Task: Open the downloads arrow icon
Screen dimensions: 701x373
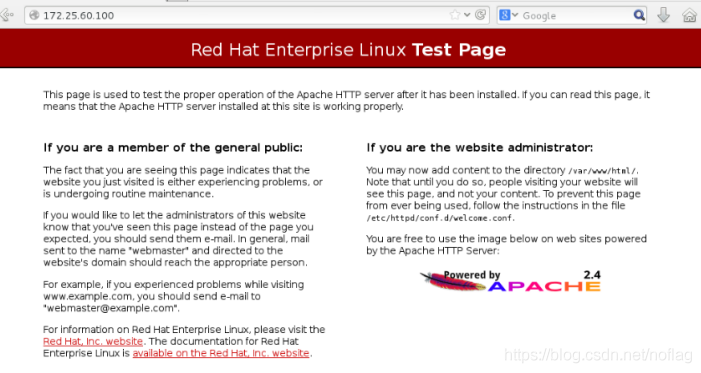Action: coord(663,15)
